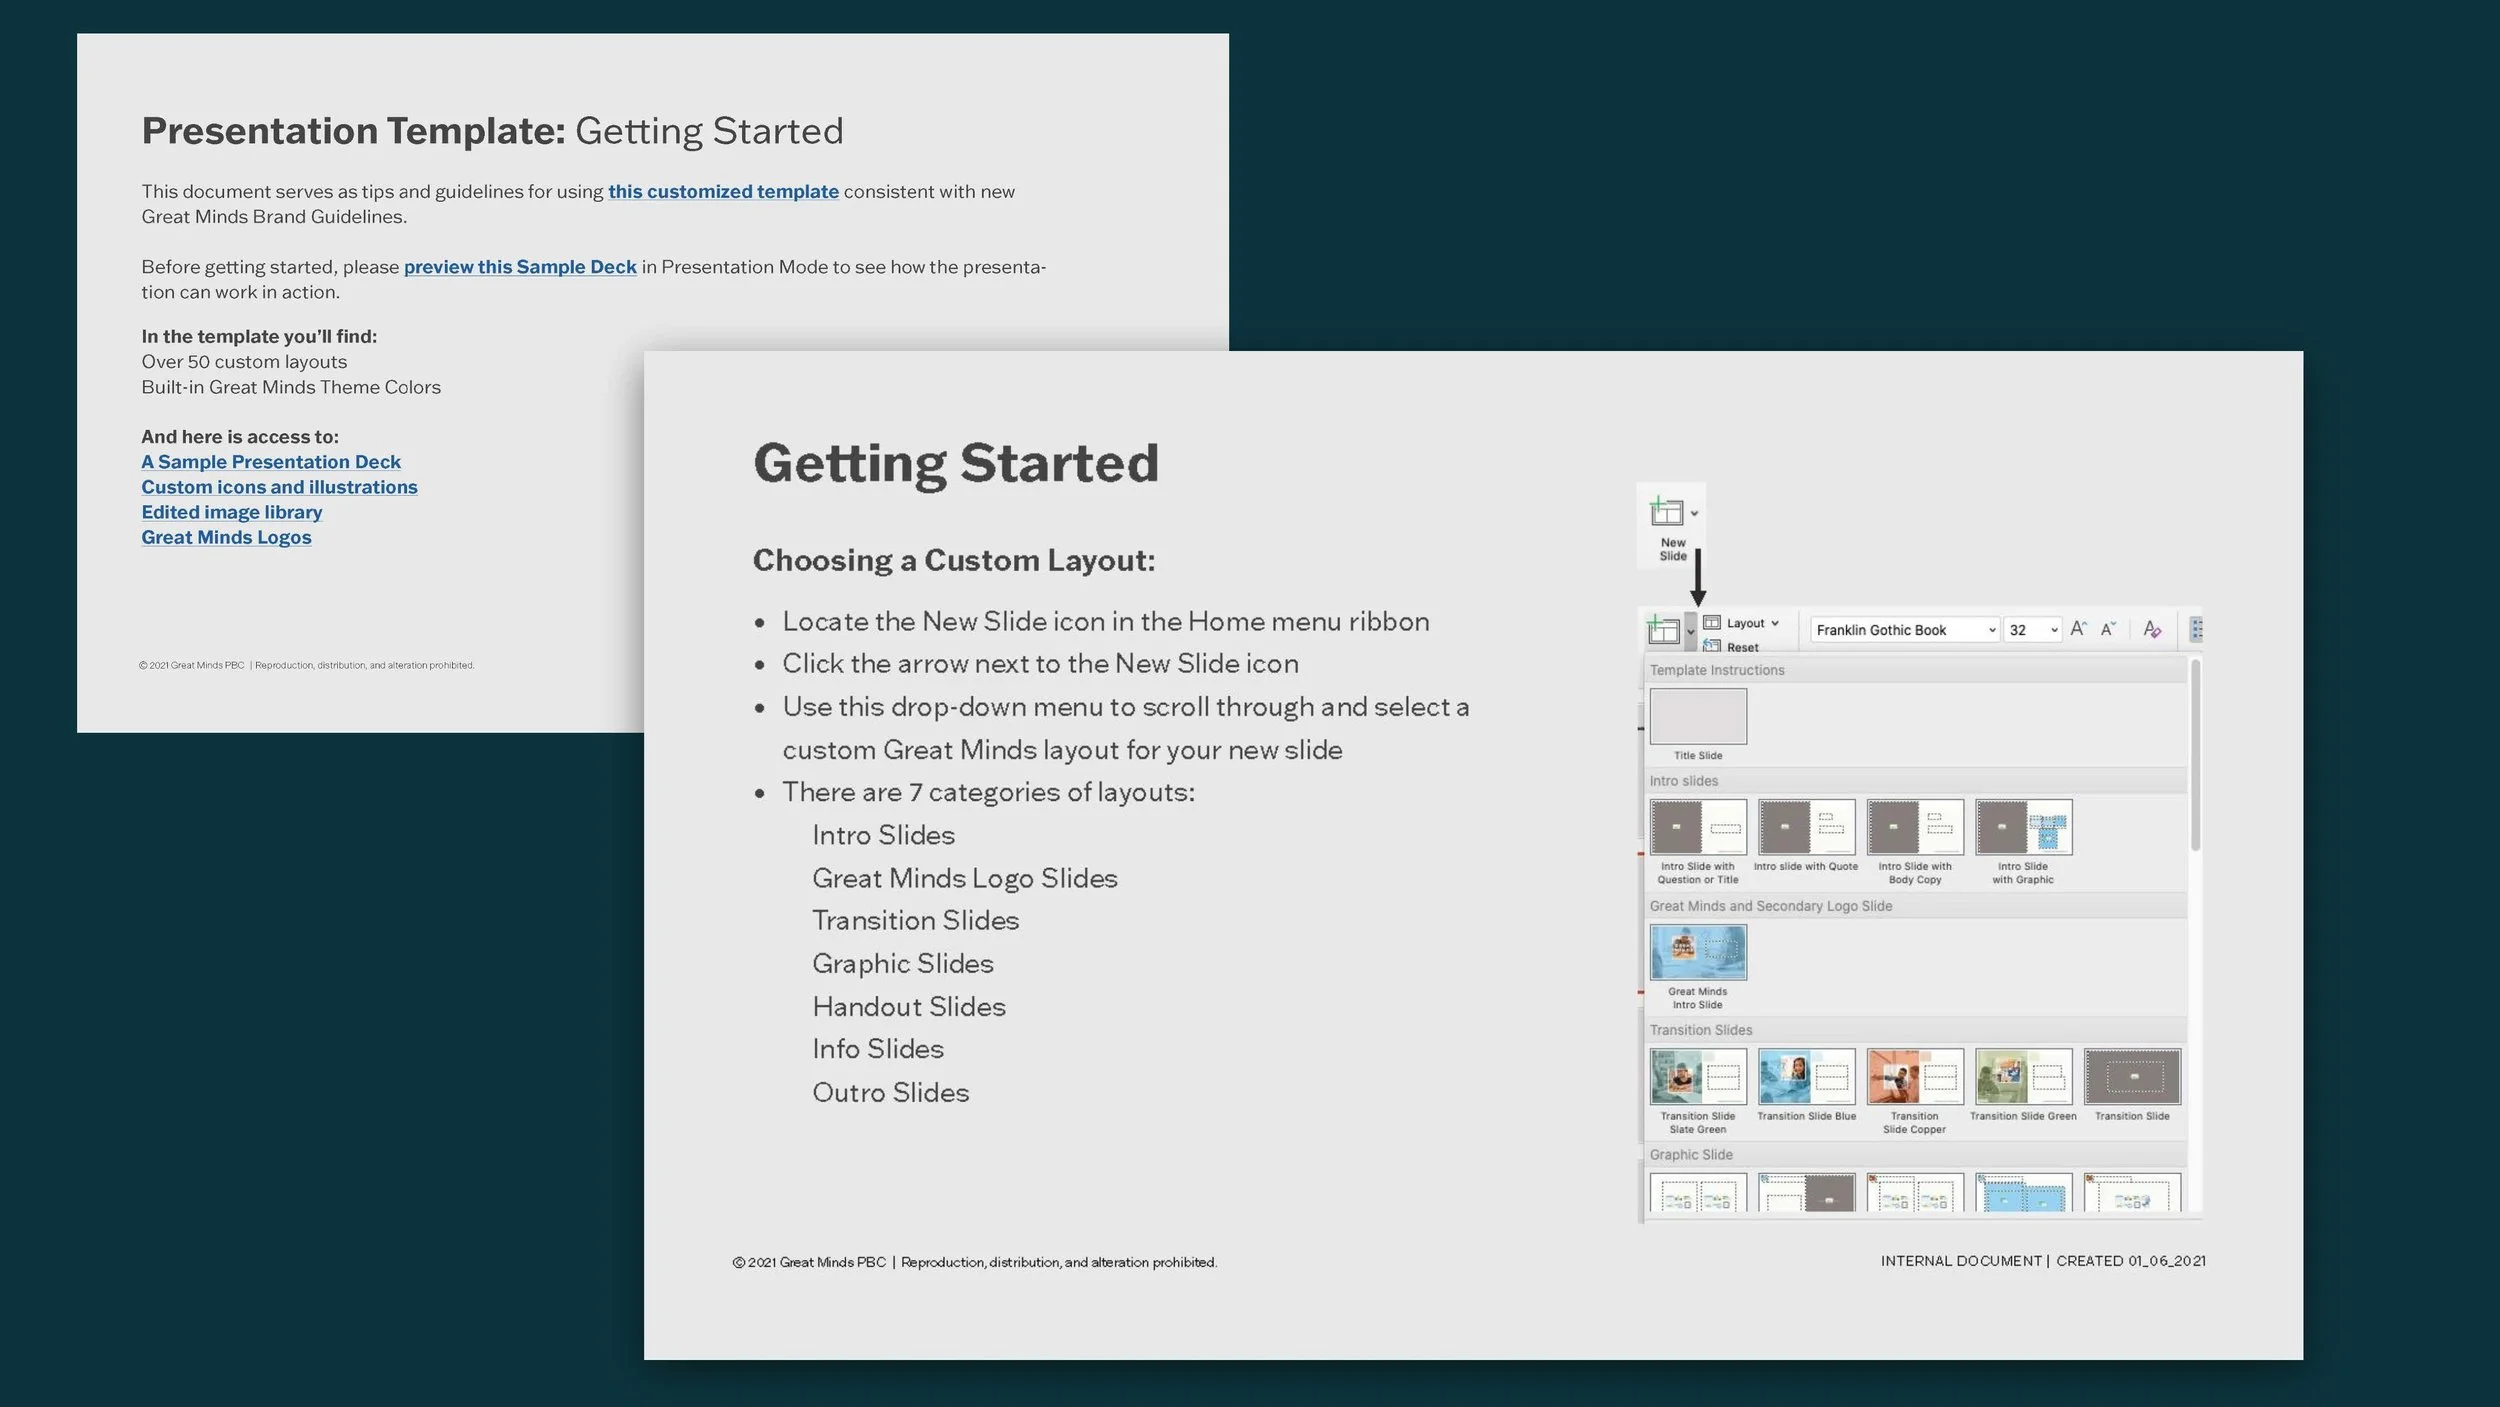Click the Clear Formatting icon
The image size is (2500, 1407).
click(x=2152, y=629)
